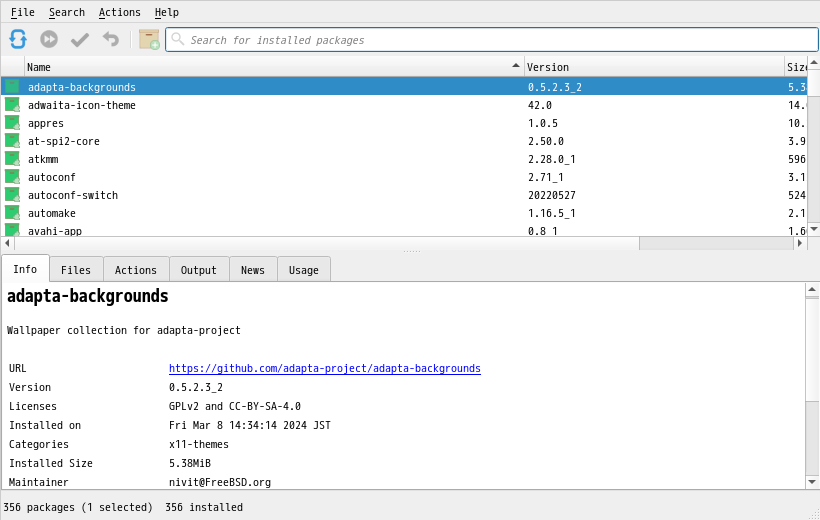
Task: Click the undo changes arrow icon
Action: (x=111, y=39)
